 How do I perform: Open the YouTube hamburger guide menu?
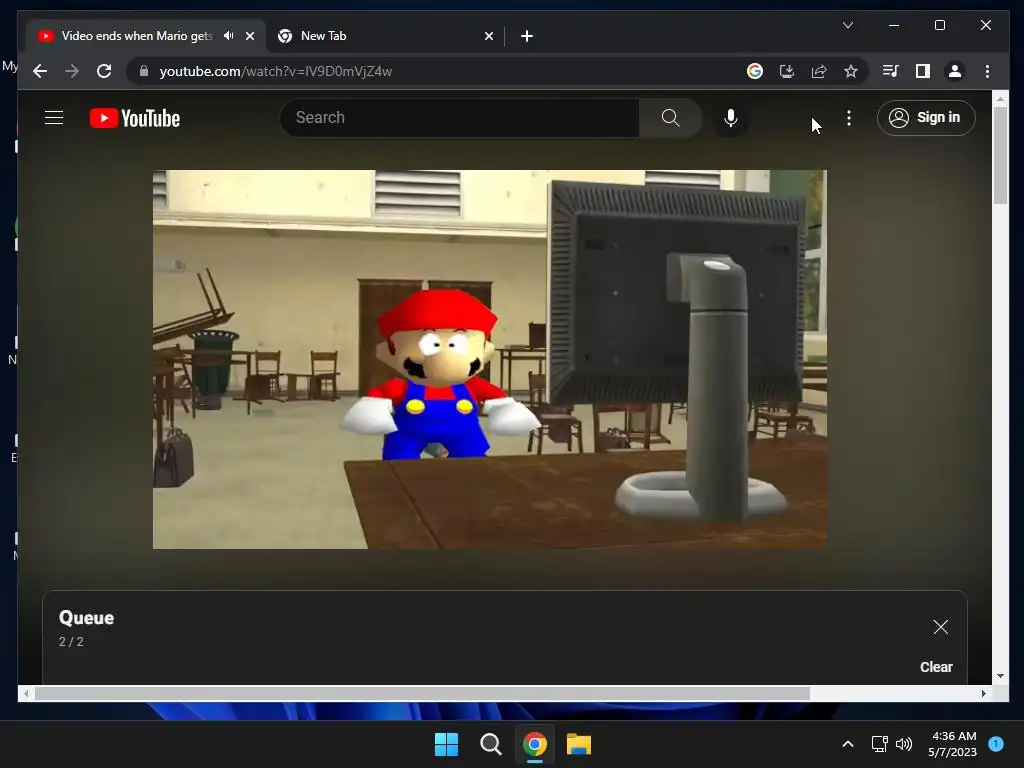click(54, 118)
